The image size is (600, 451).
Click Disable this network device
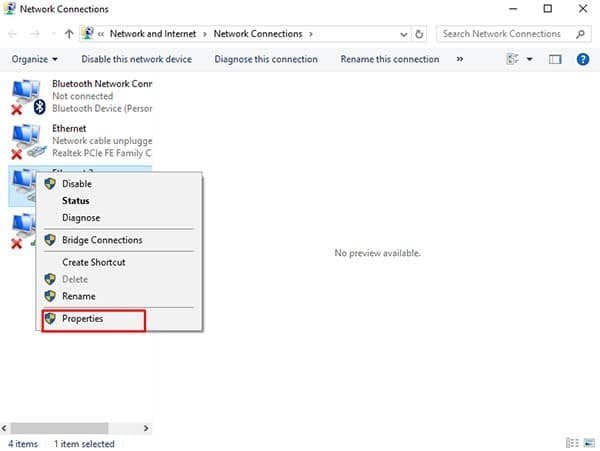pos(137,59)
